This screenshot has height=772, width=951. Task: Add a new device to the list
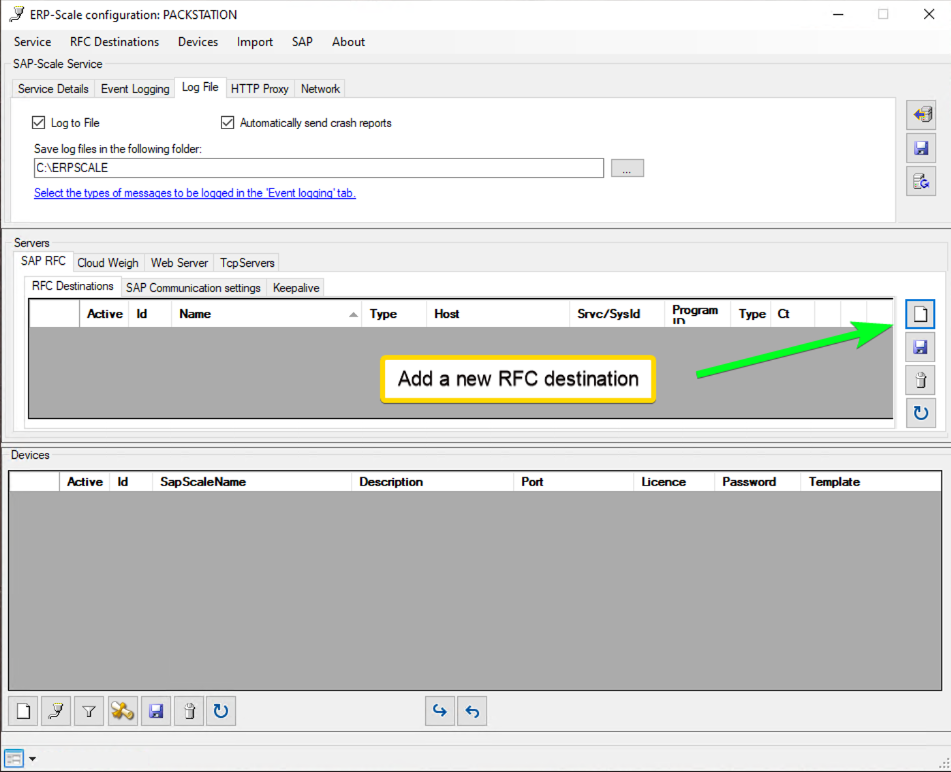(x=23, y=711)
